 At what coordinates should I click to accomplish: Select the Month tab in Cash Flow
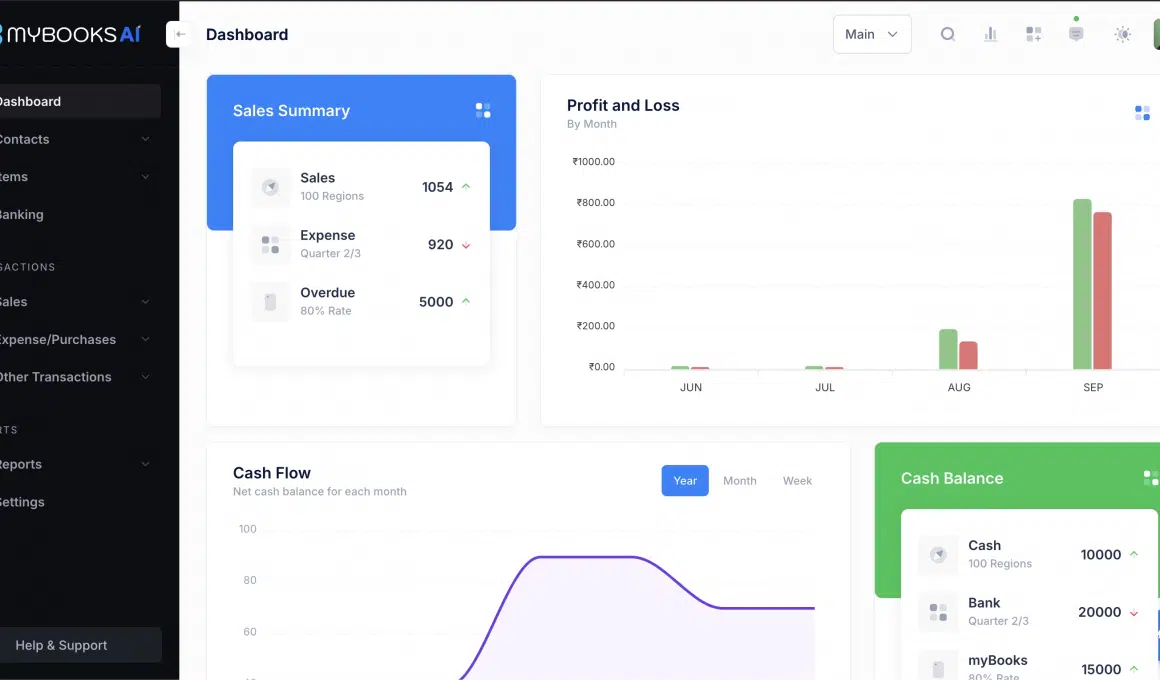click(x=739, y=481)
